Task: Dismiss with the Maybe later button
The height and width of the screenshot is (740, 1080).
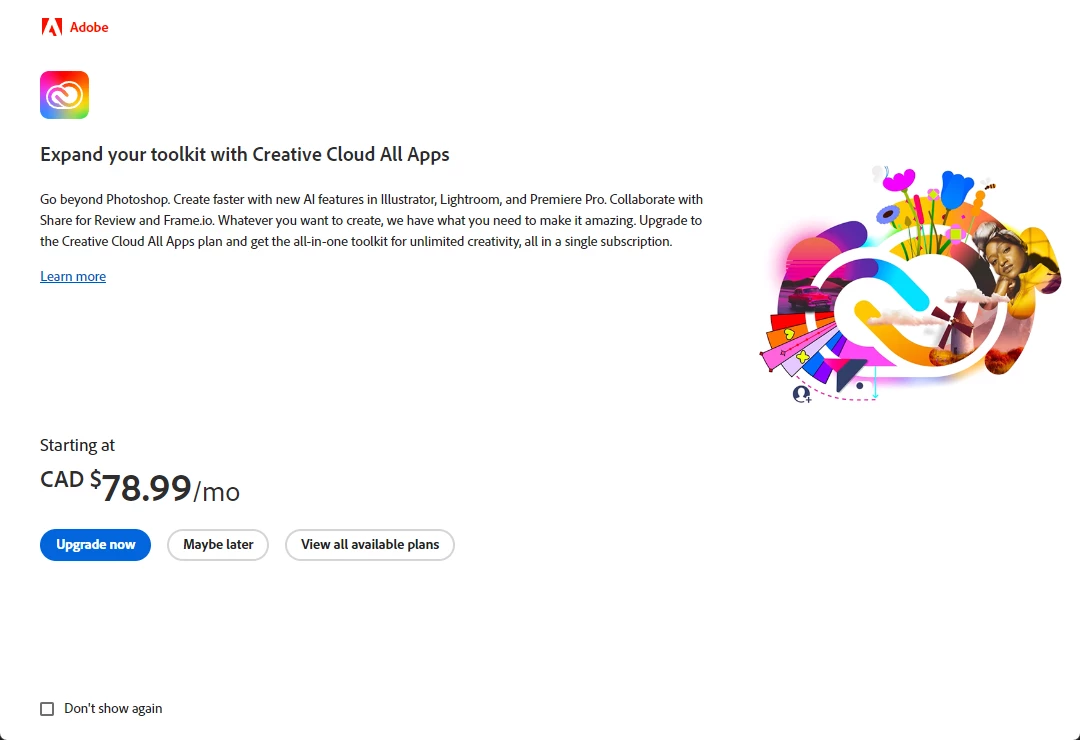Action: point(218,545)
